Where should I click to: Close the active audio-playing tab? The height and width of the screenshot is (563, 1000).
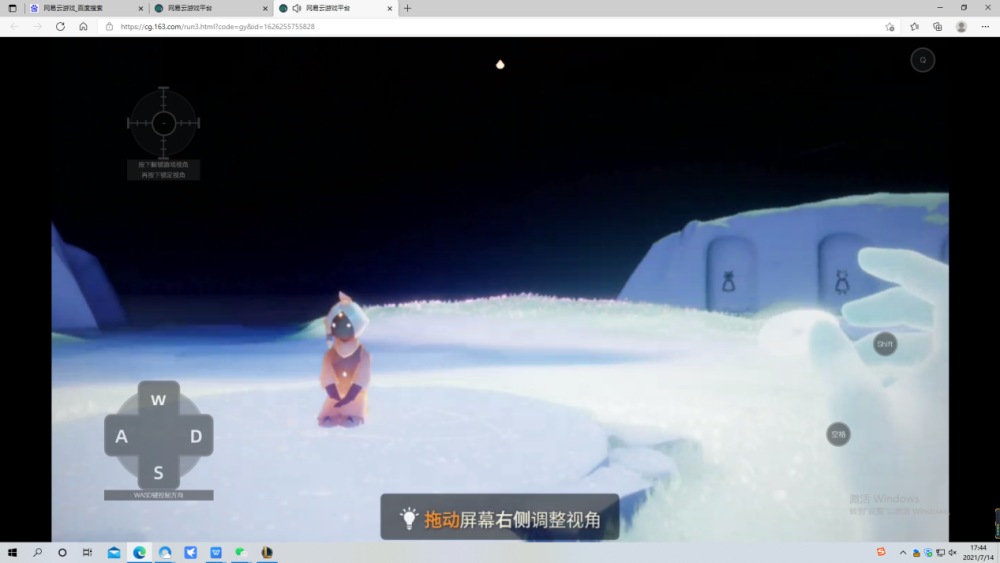pos(390,8)
